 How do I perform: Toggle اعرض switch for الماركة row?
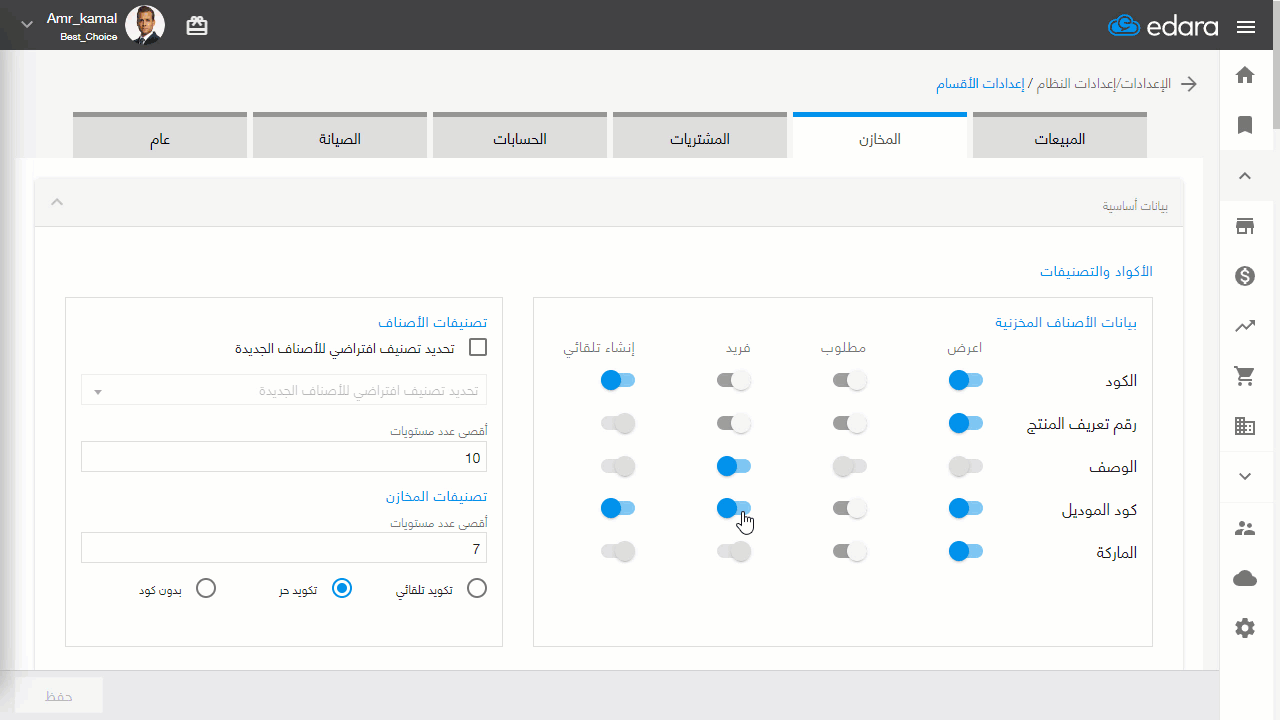pyautogui.click(x=966, y=551)
